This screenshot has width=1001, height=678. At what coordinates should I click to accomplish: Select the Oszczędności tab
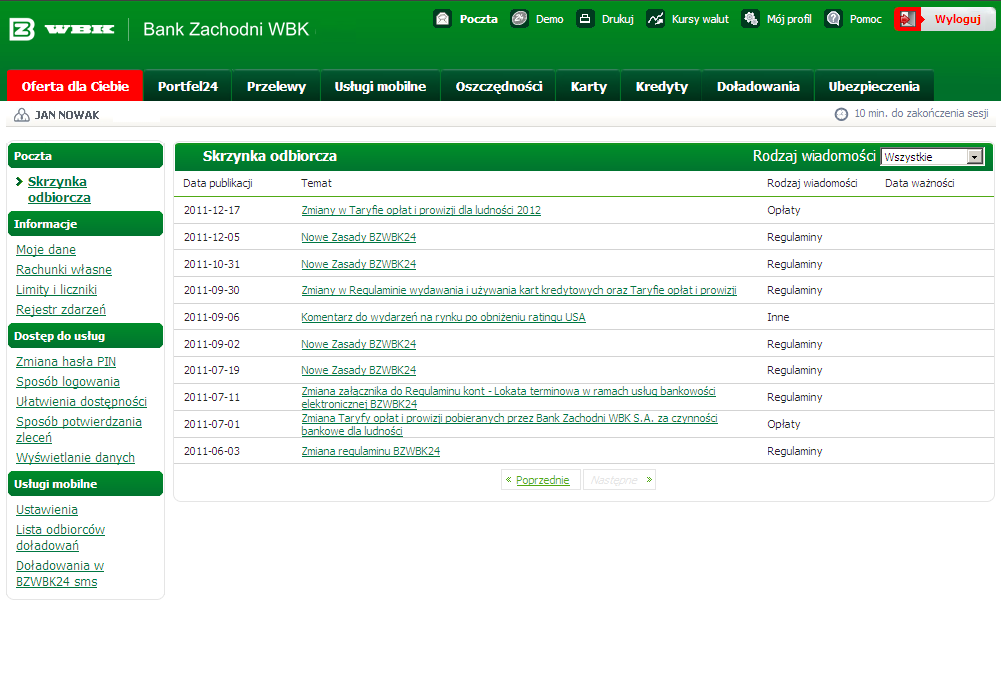coord(499,86)
